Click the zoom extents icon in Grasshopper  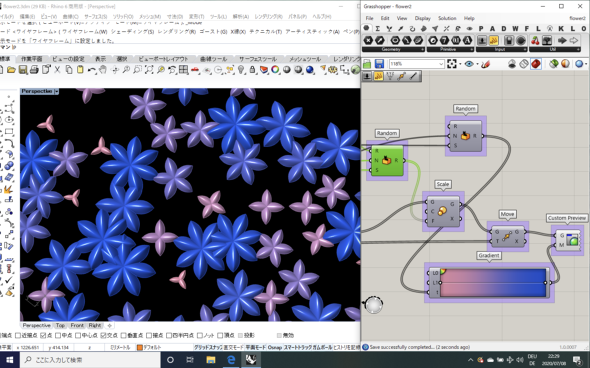452,64
